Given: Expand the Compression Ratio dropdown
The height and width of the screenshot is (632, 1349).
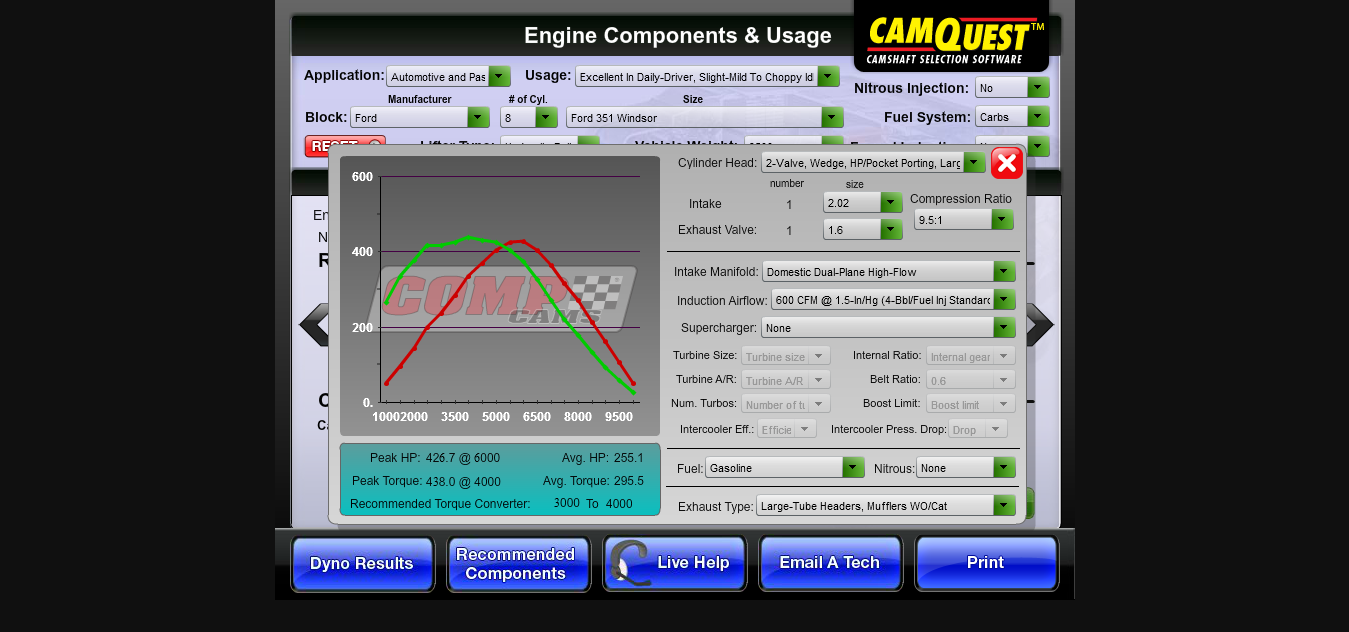Looking at the screenshot, I should pyautogui.click(x=964, y=220).
